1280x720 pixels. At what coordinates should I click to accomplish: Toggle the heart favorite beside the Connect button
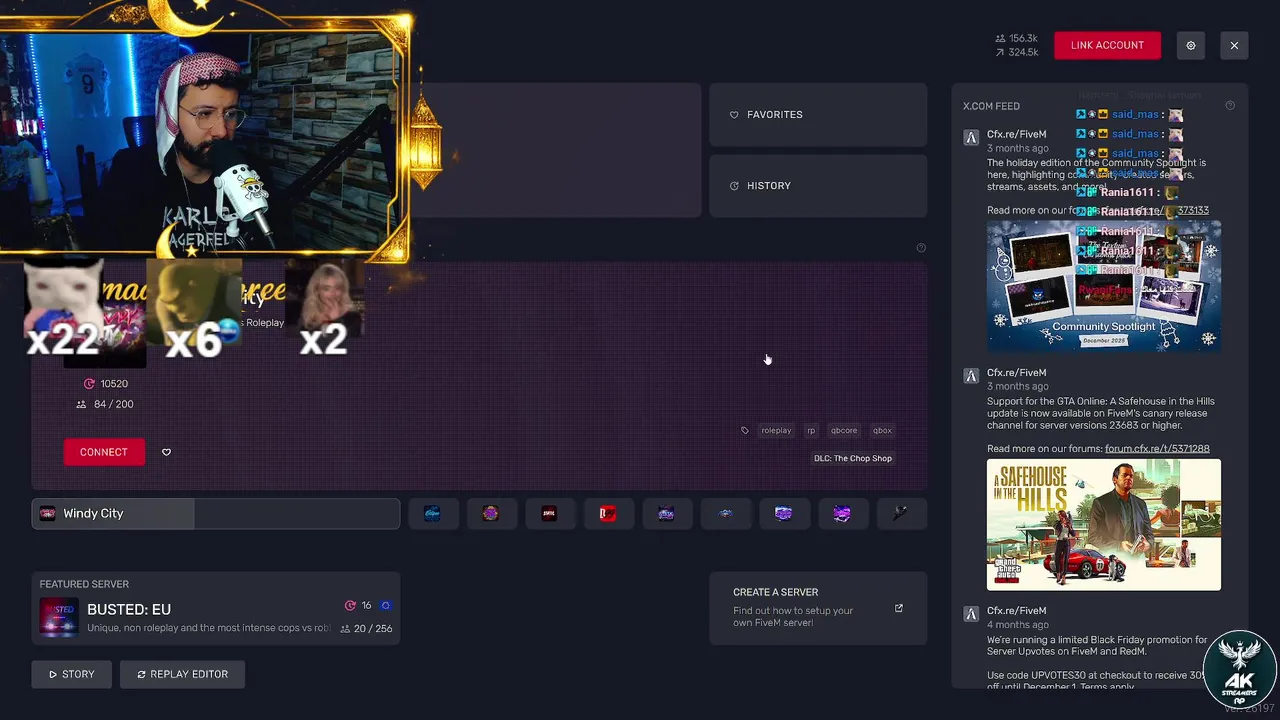coord(166,452)
